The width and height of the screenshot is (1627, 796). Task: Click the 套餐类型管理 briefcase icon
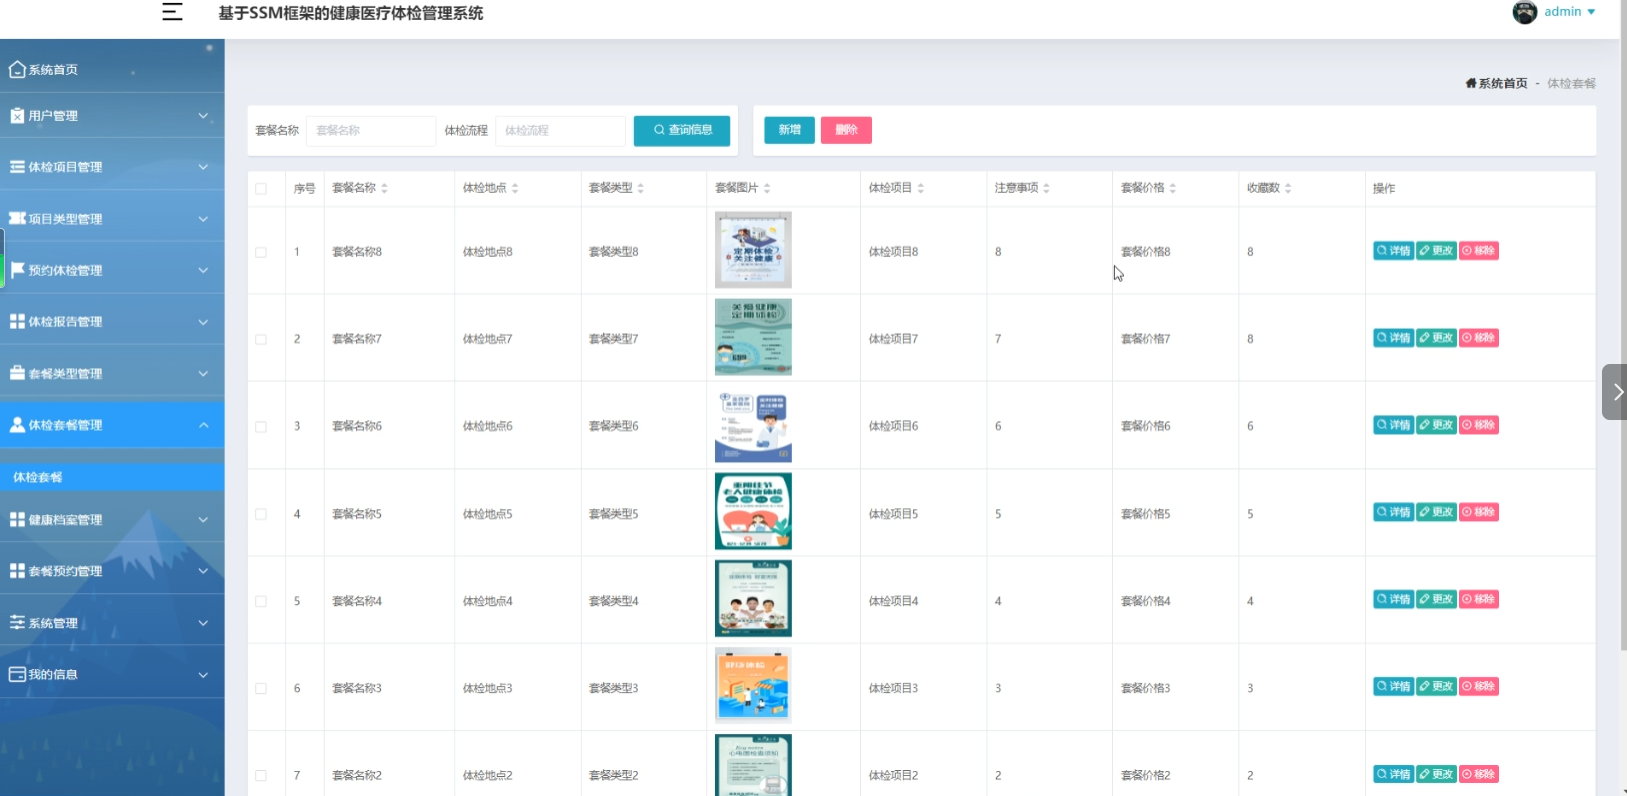pos(17,373)
